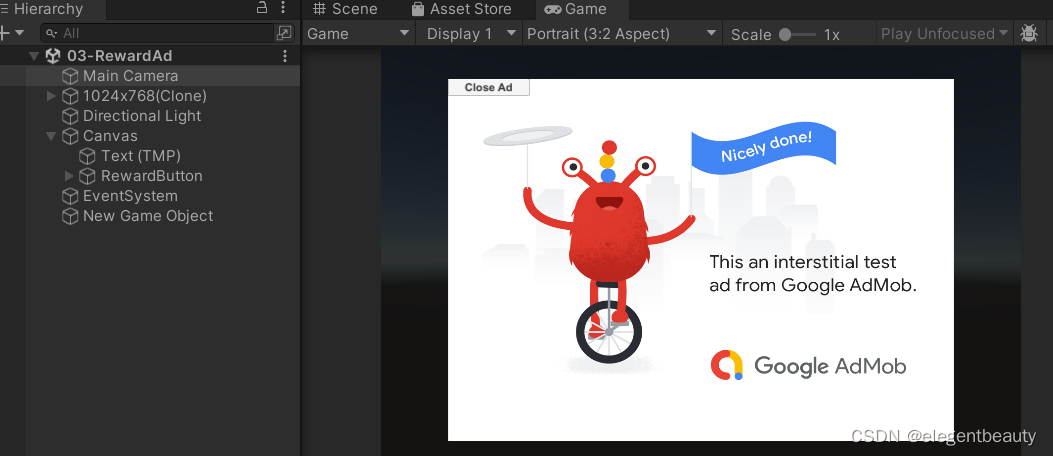Focus the Hierarchy search field

[x=158, y=33]
